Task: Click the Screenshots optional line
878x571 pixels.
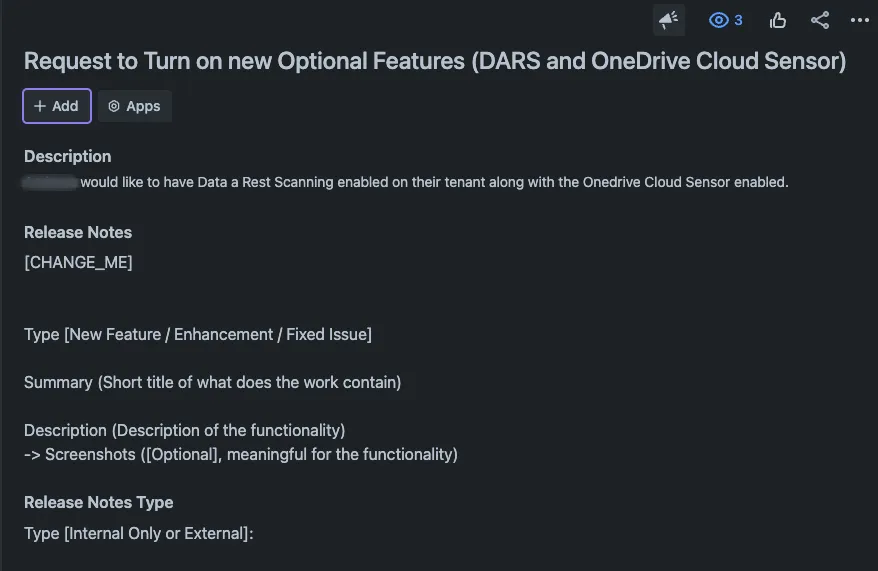Action: [241, 454]
